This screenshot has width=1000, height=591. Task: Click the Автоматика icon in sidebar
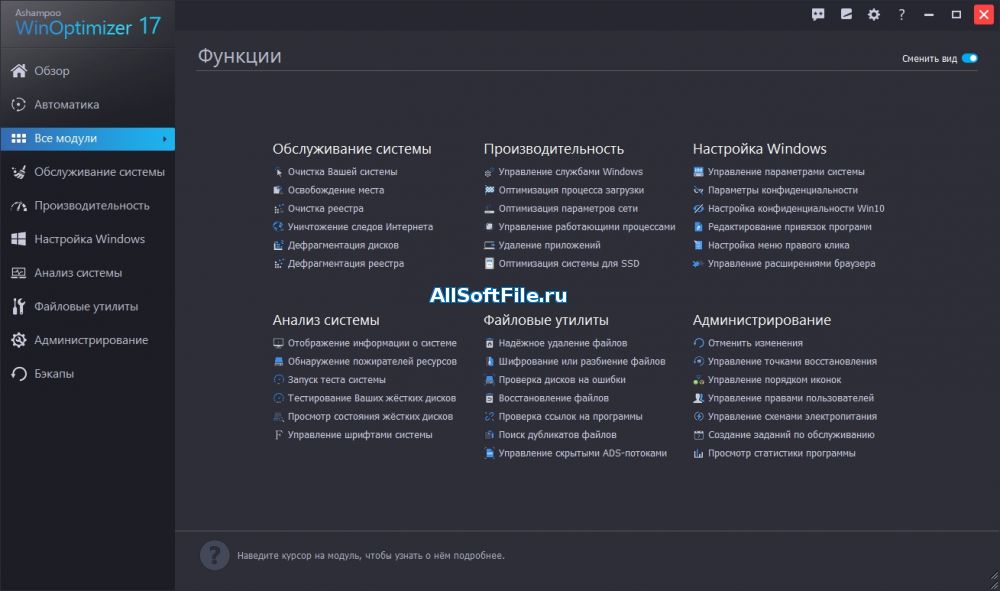[18, 105]
